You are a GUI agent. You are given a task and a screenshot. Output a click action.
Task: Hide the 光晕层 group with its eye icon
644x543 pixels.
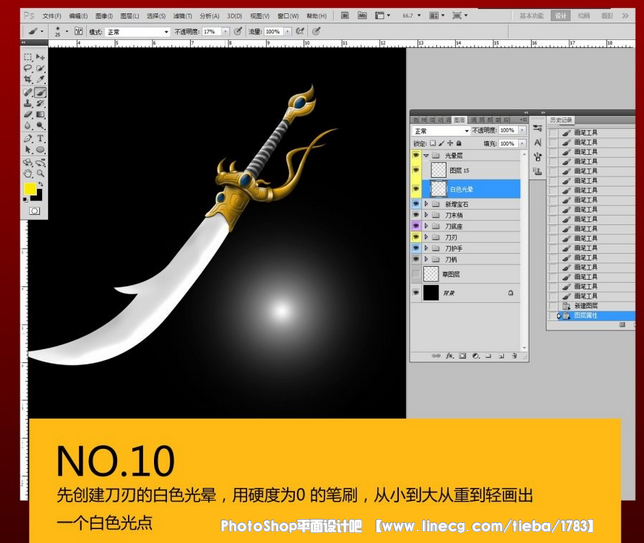[416, 155]
